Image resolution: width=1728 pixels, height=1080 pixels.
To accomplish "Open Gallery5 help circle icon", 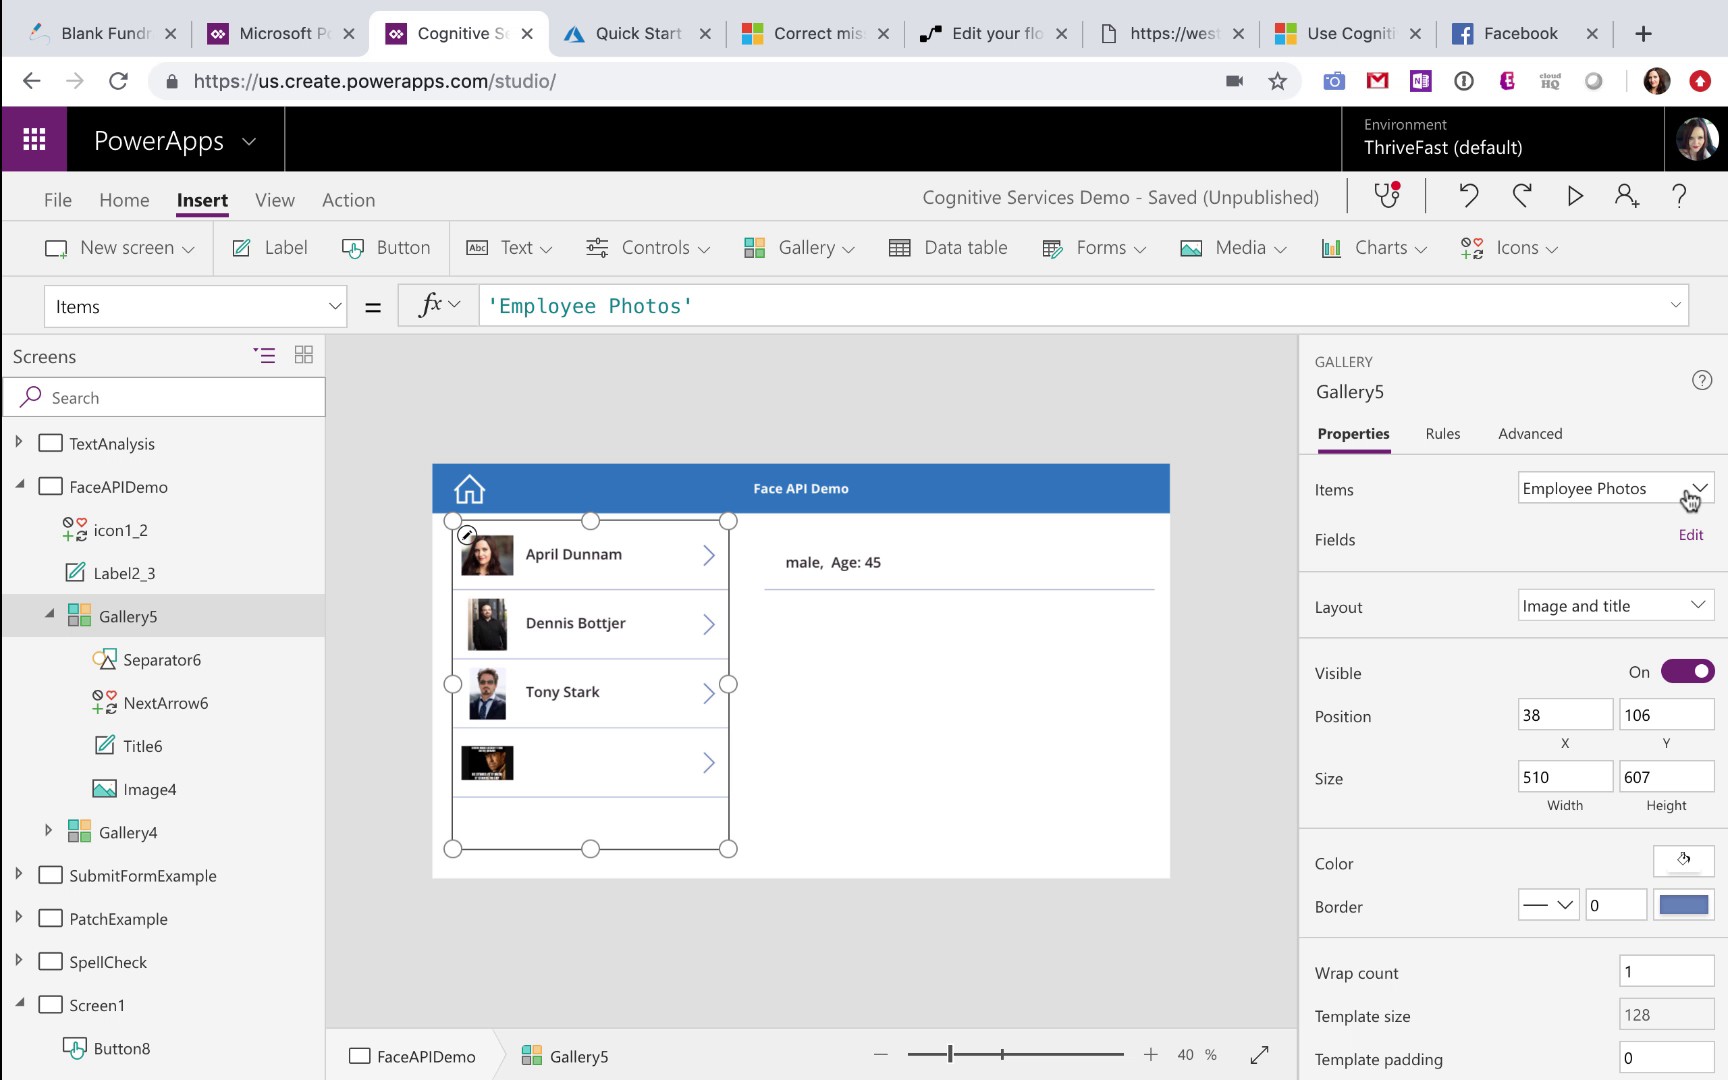I will pyautogui.click(x=1701, y=380).
